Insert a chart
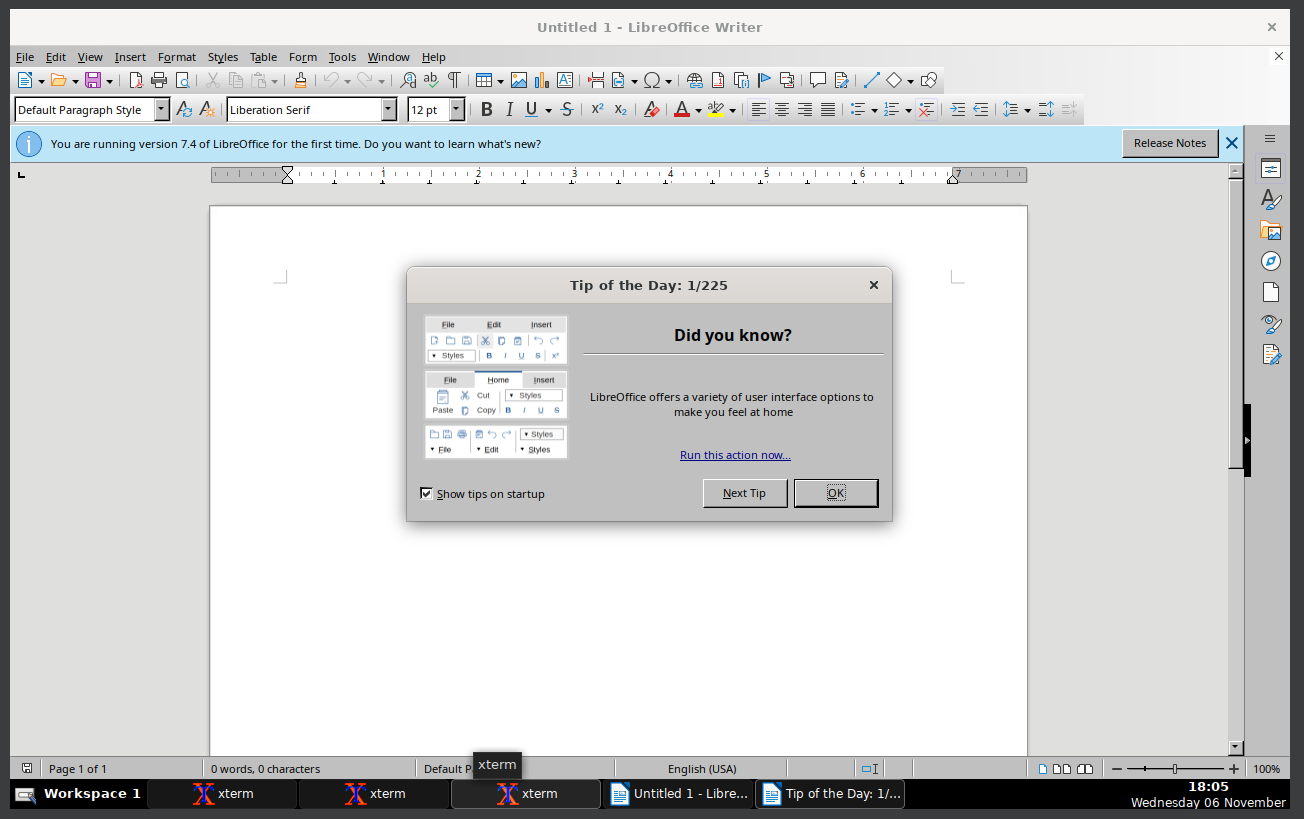This screenshot has width=1304, height=819. pos(541,80)
